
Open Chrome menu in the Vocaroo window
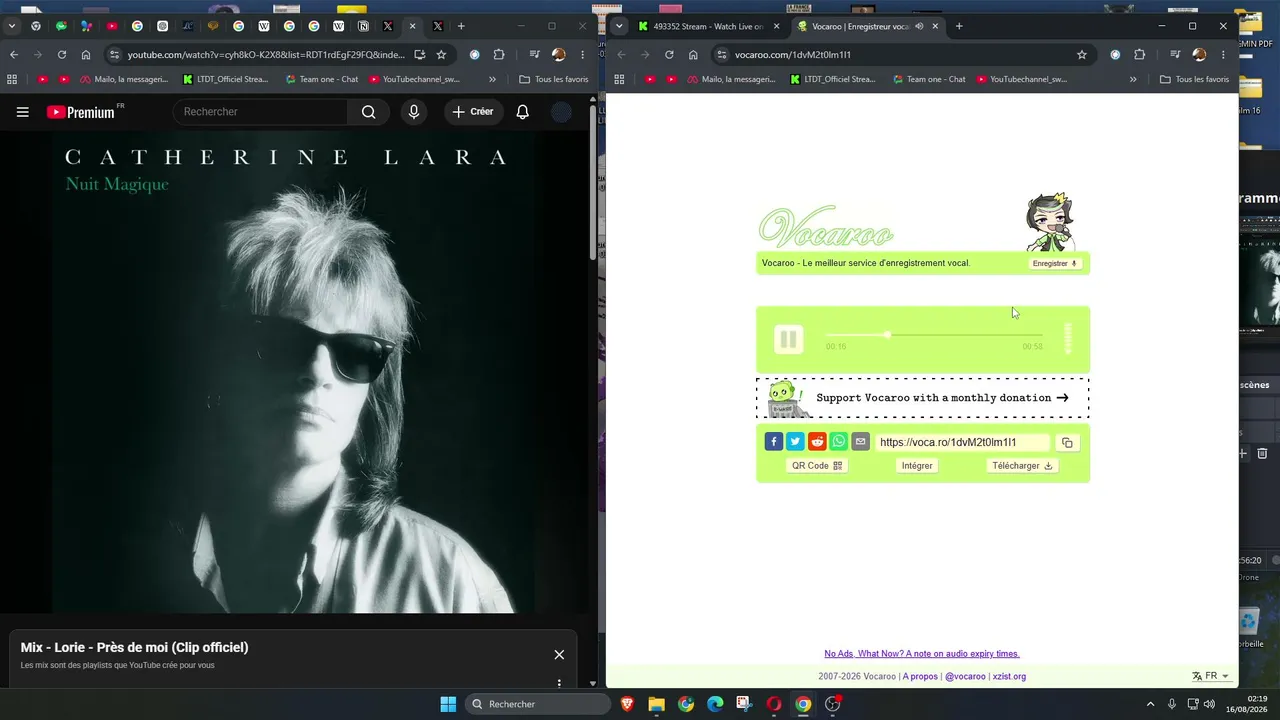(x=1224, y=55)
